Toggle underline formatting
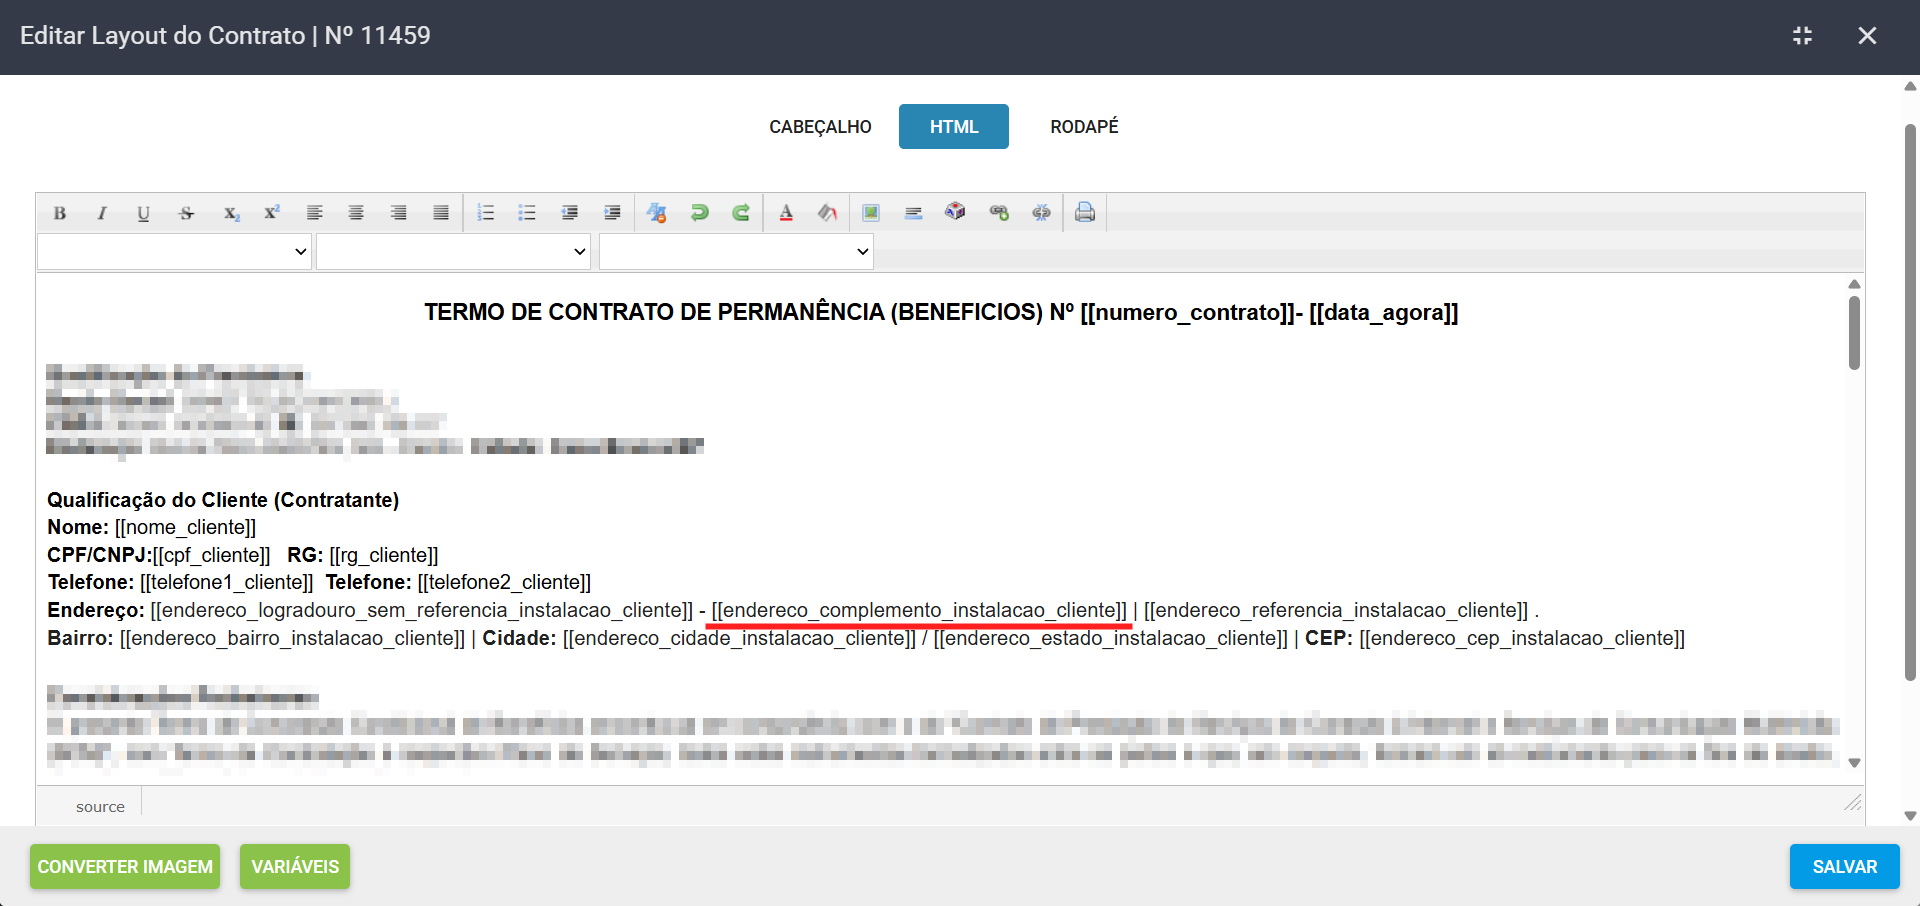 144,213
